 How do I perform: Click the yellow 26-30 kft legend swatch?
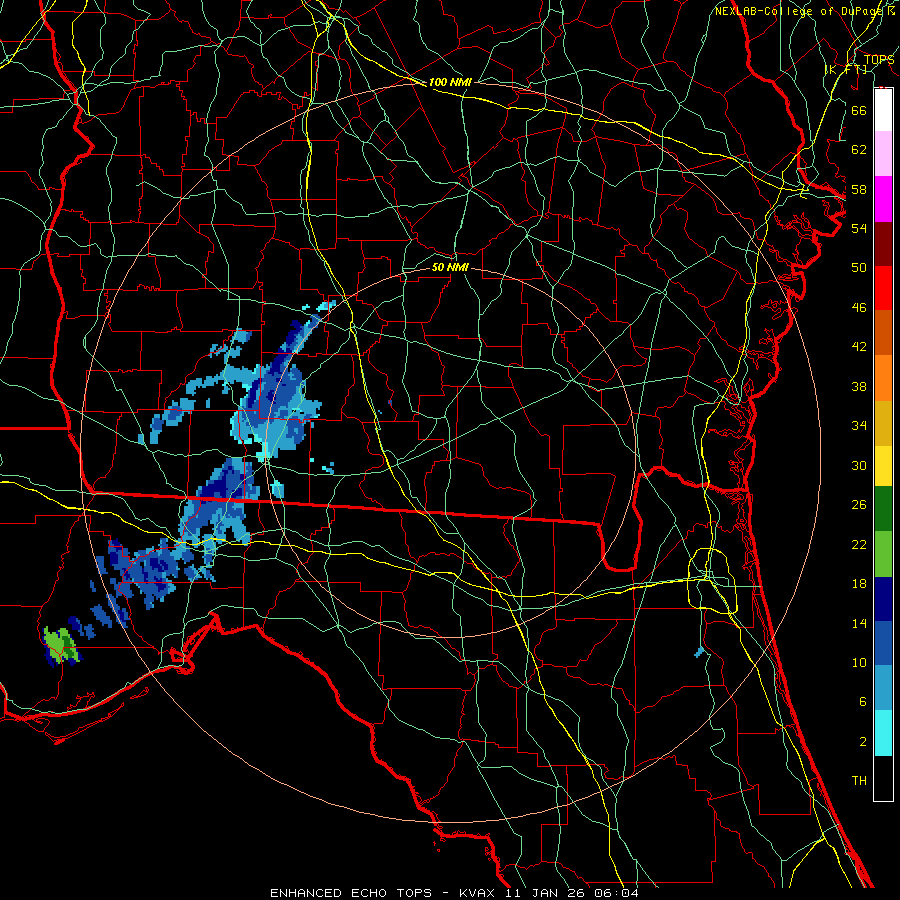pos(883,466)
